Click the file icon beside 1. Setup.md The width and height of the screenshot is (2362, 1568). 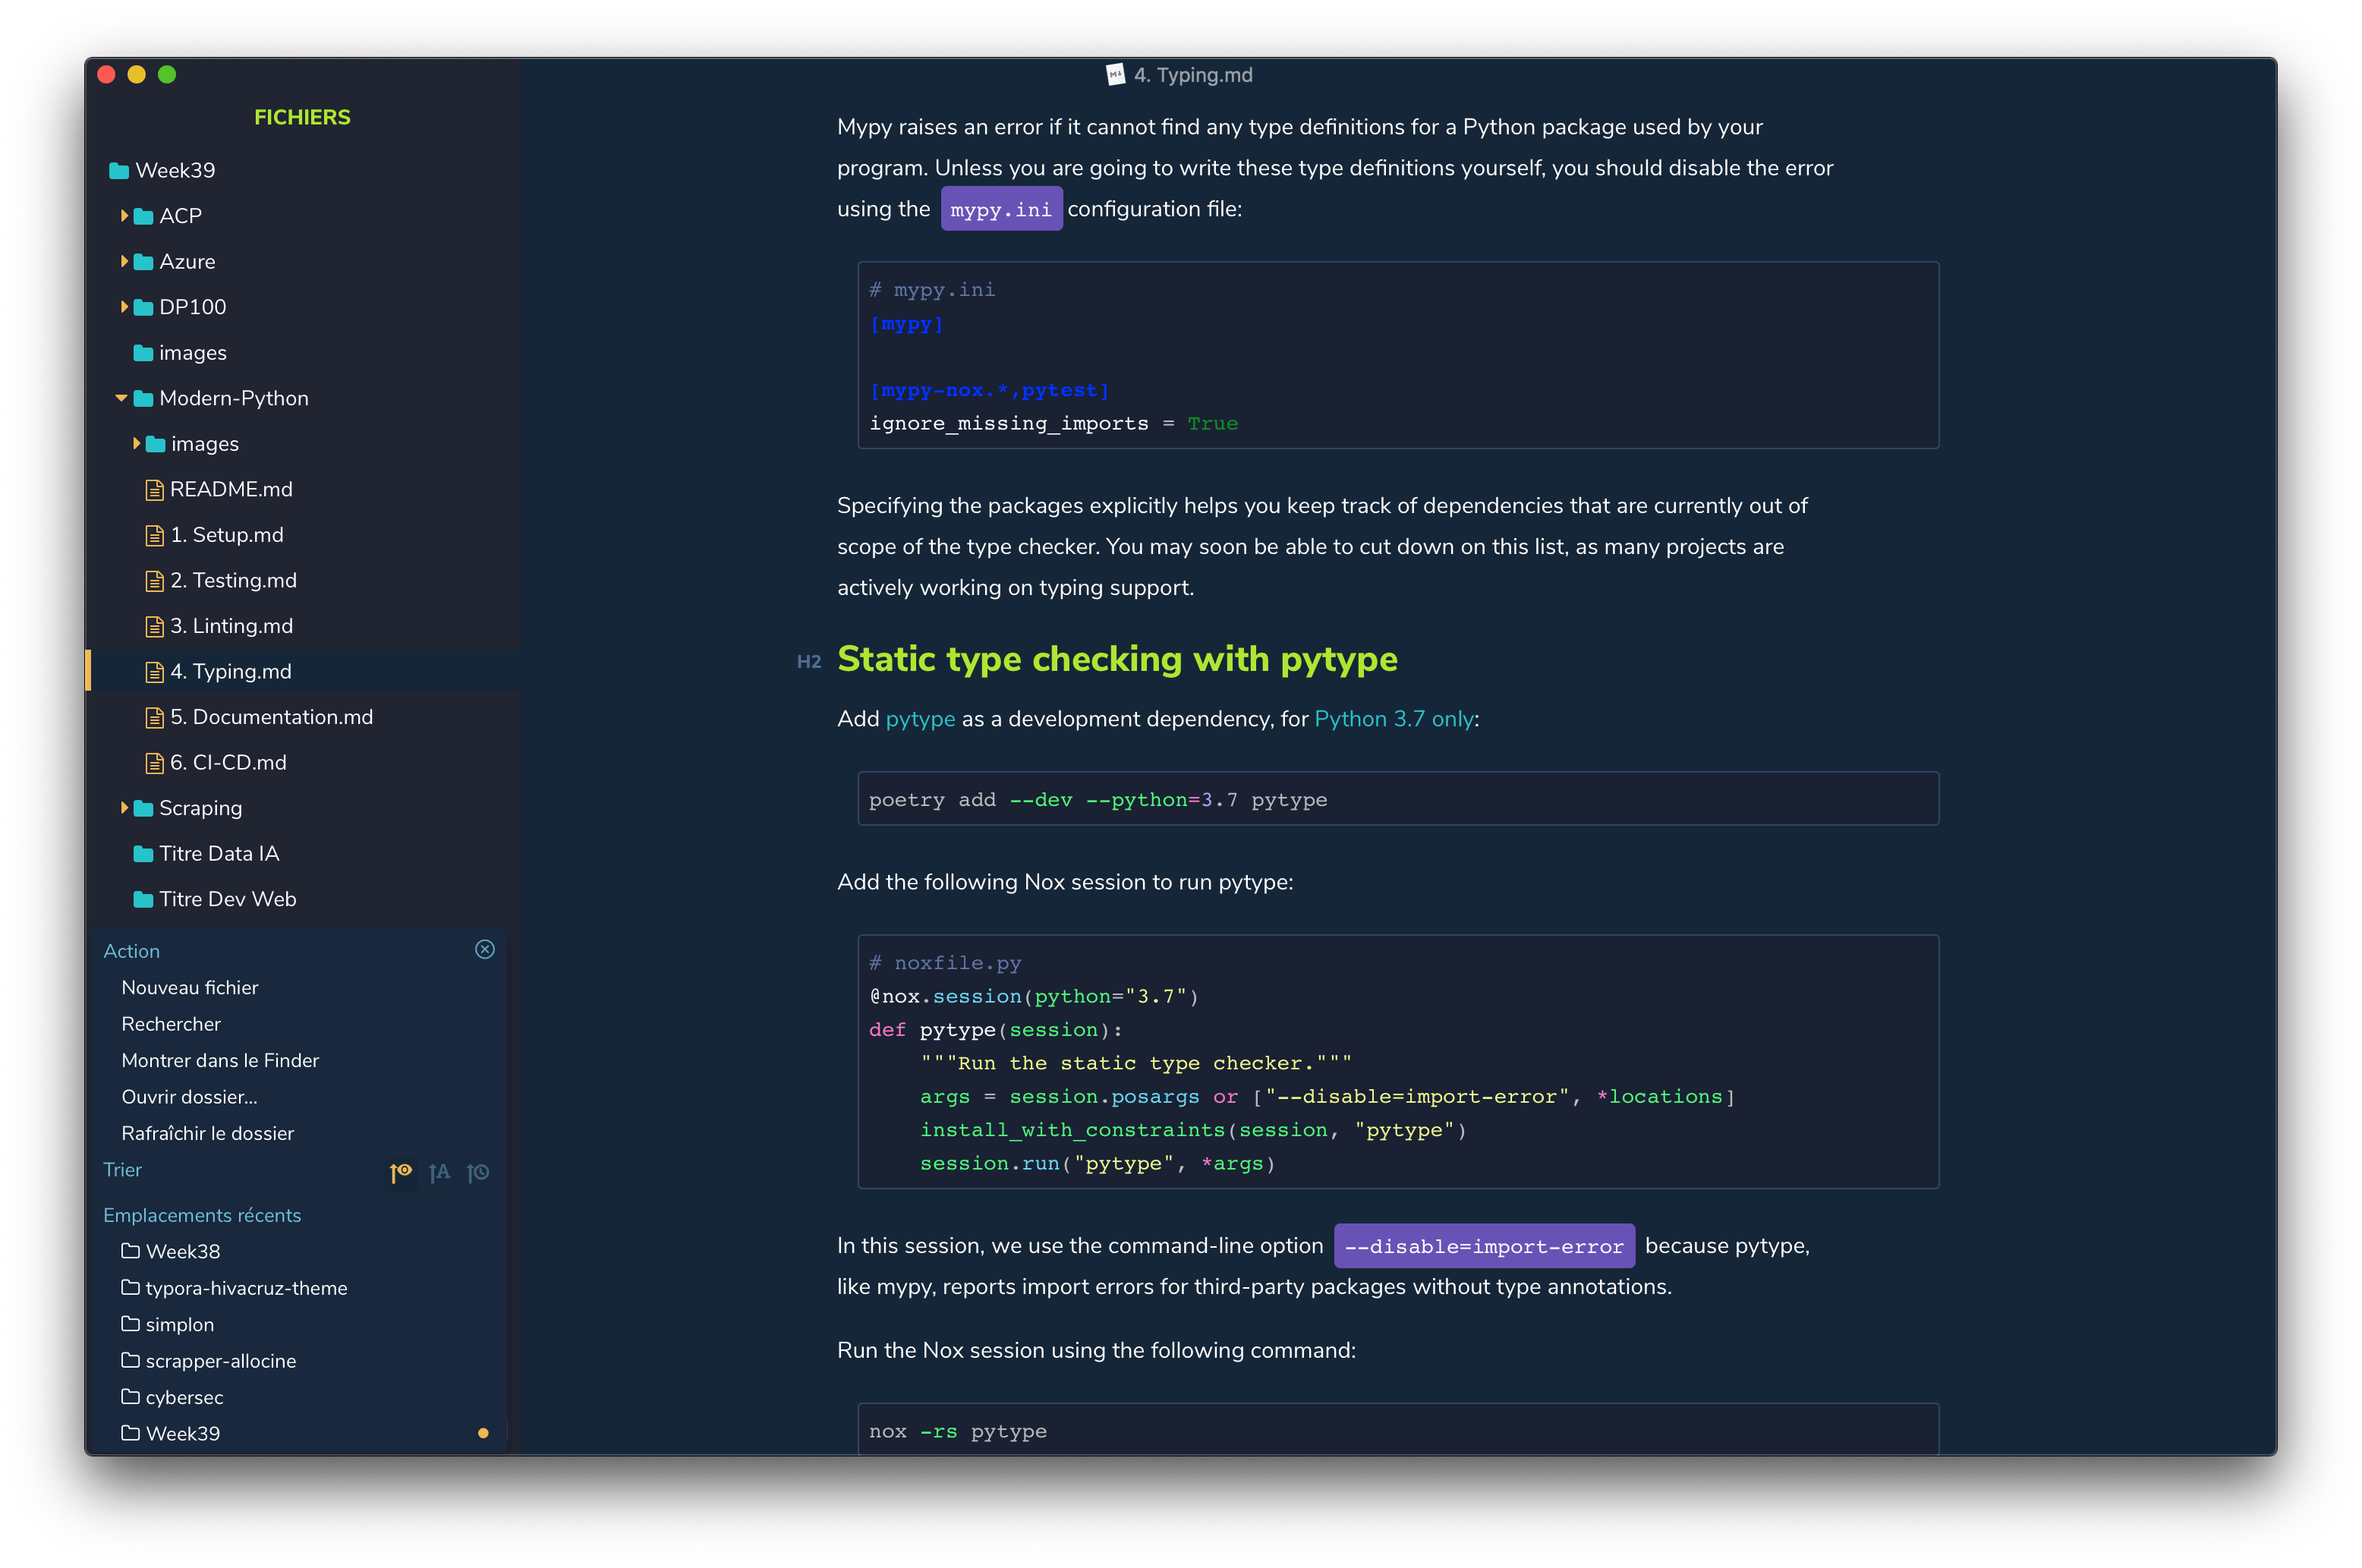[154, 535]
